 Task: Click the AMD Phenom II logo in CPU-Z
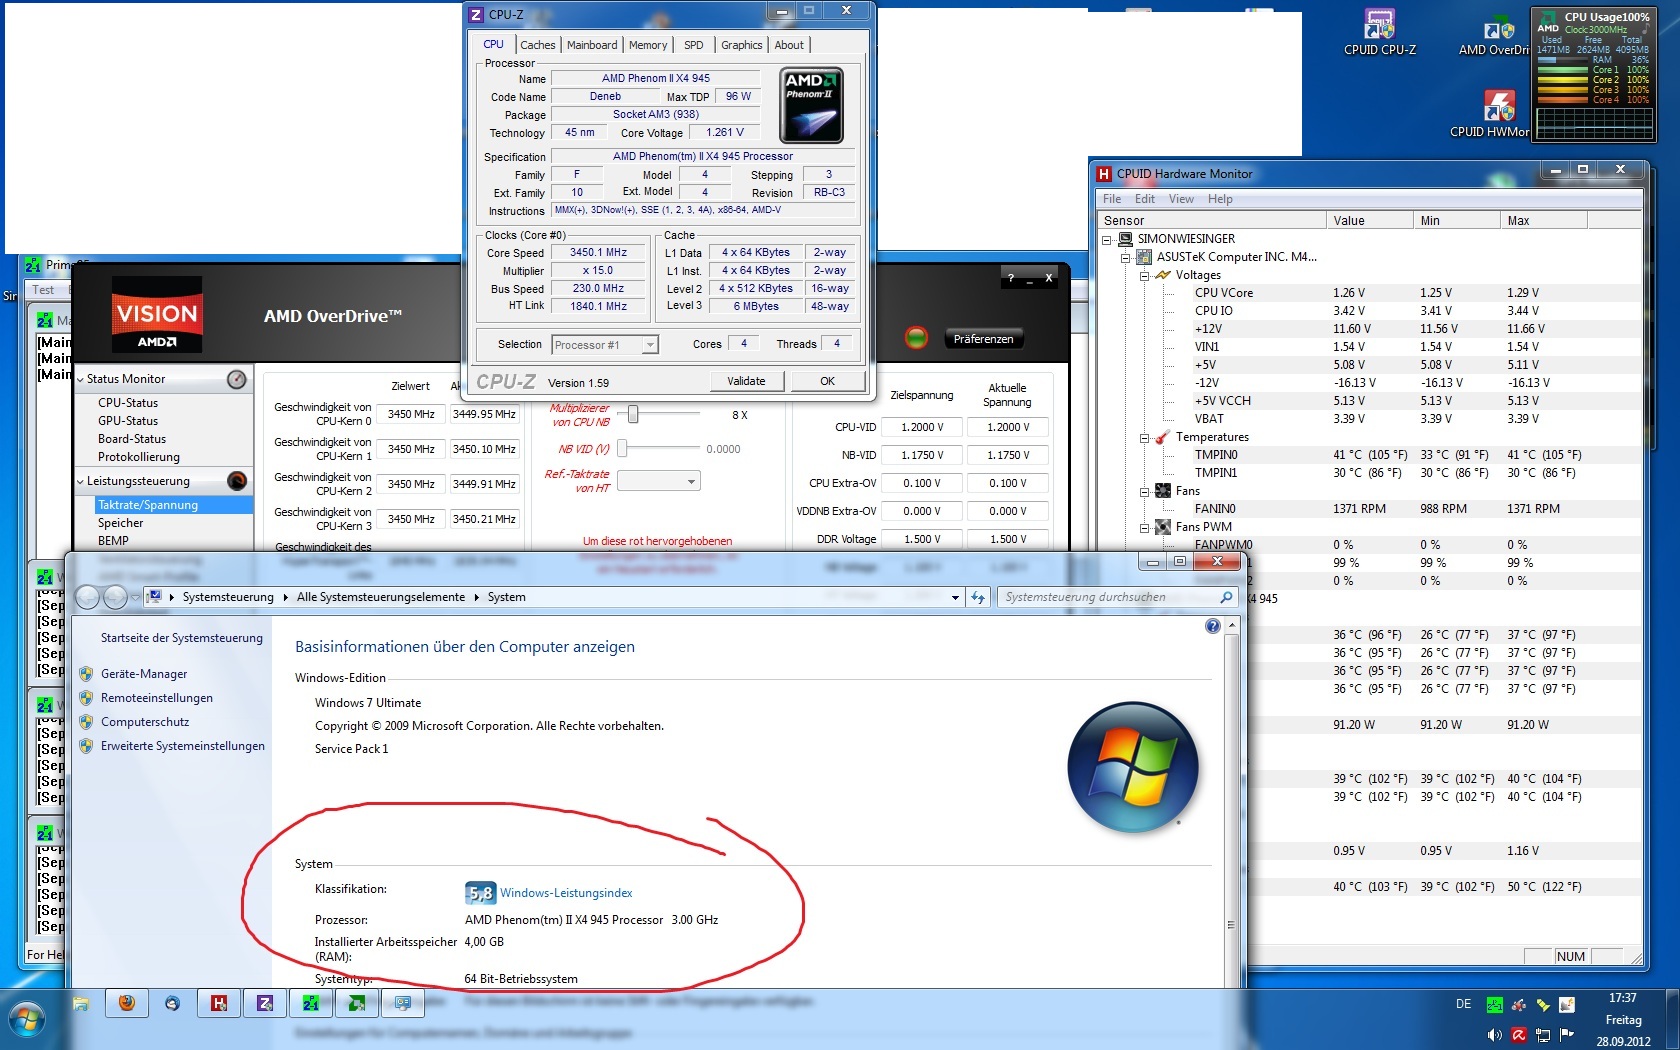click(x=811, y=105)
